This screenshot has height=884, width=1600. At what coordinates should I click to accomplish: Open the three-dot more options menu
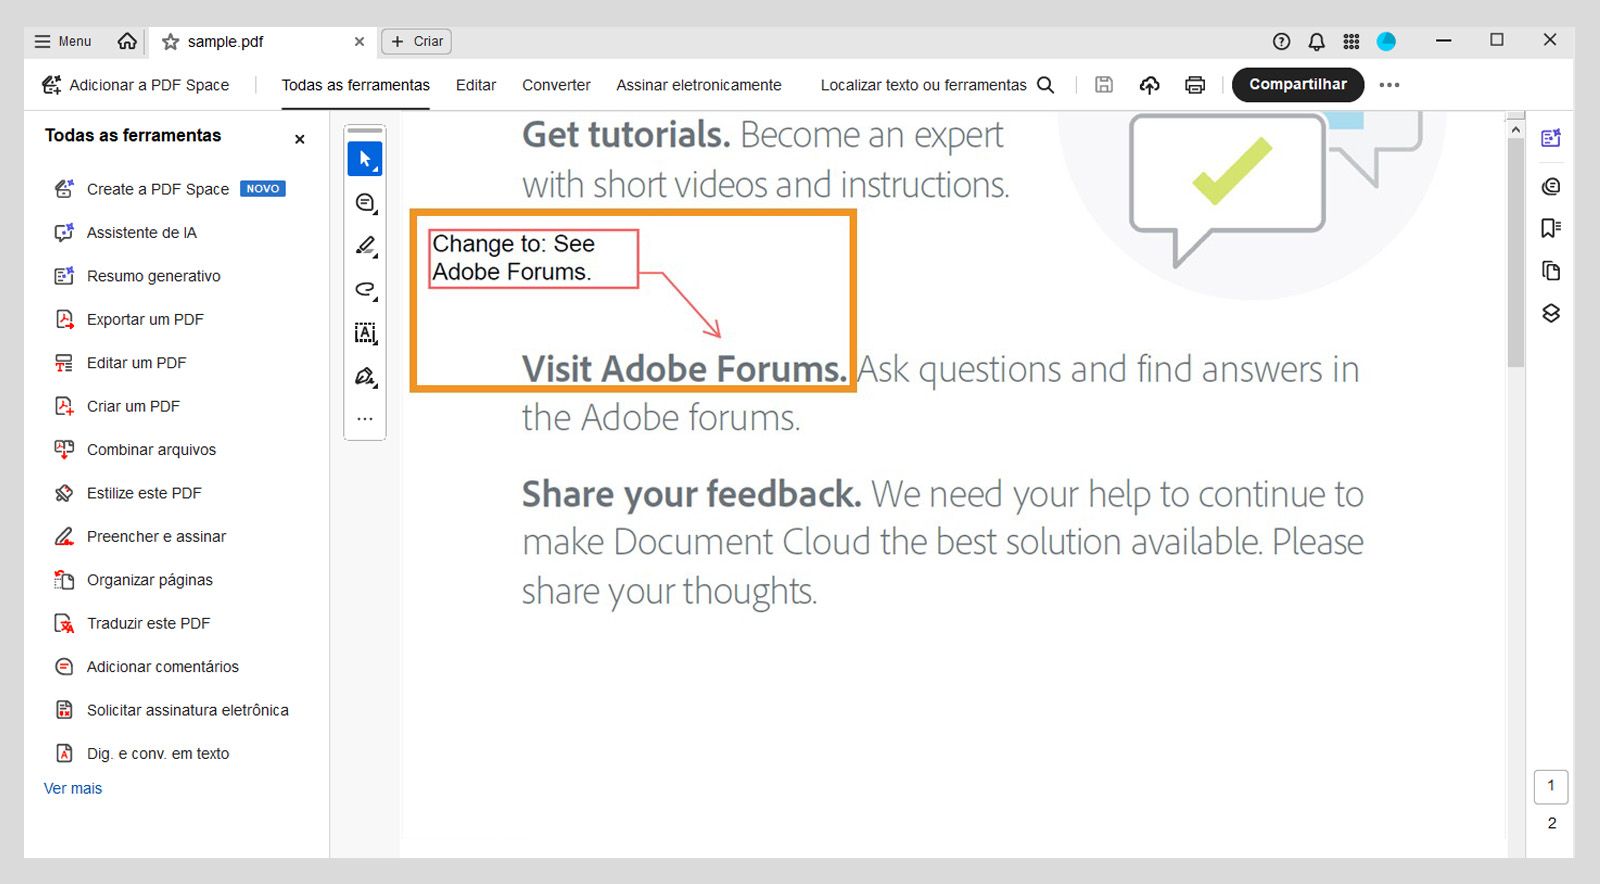click(1389, 85)
